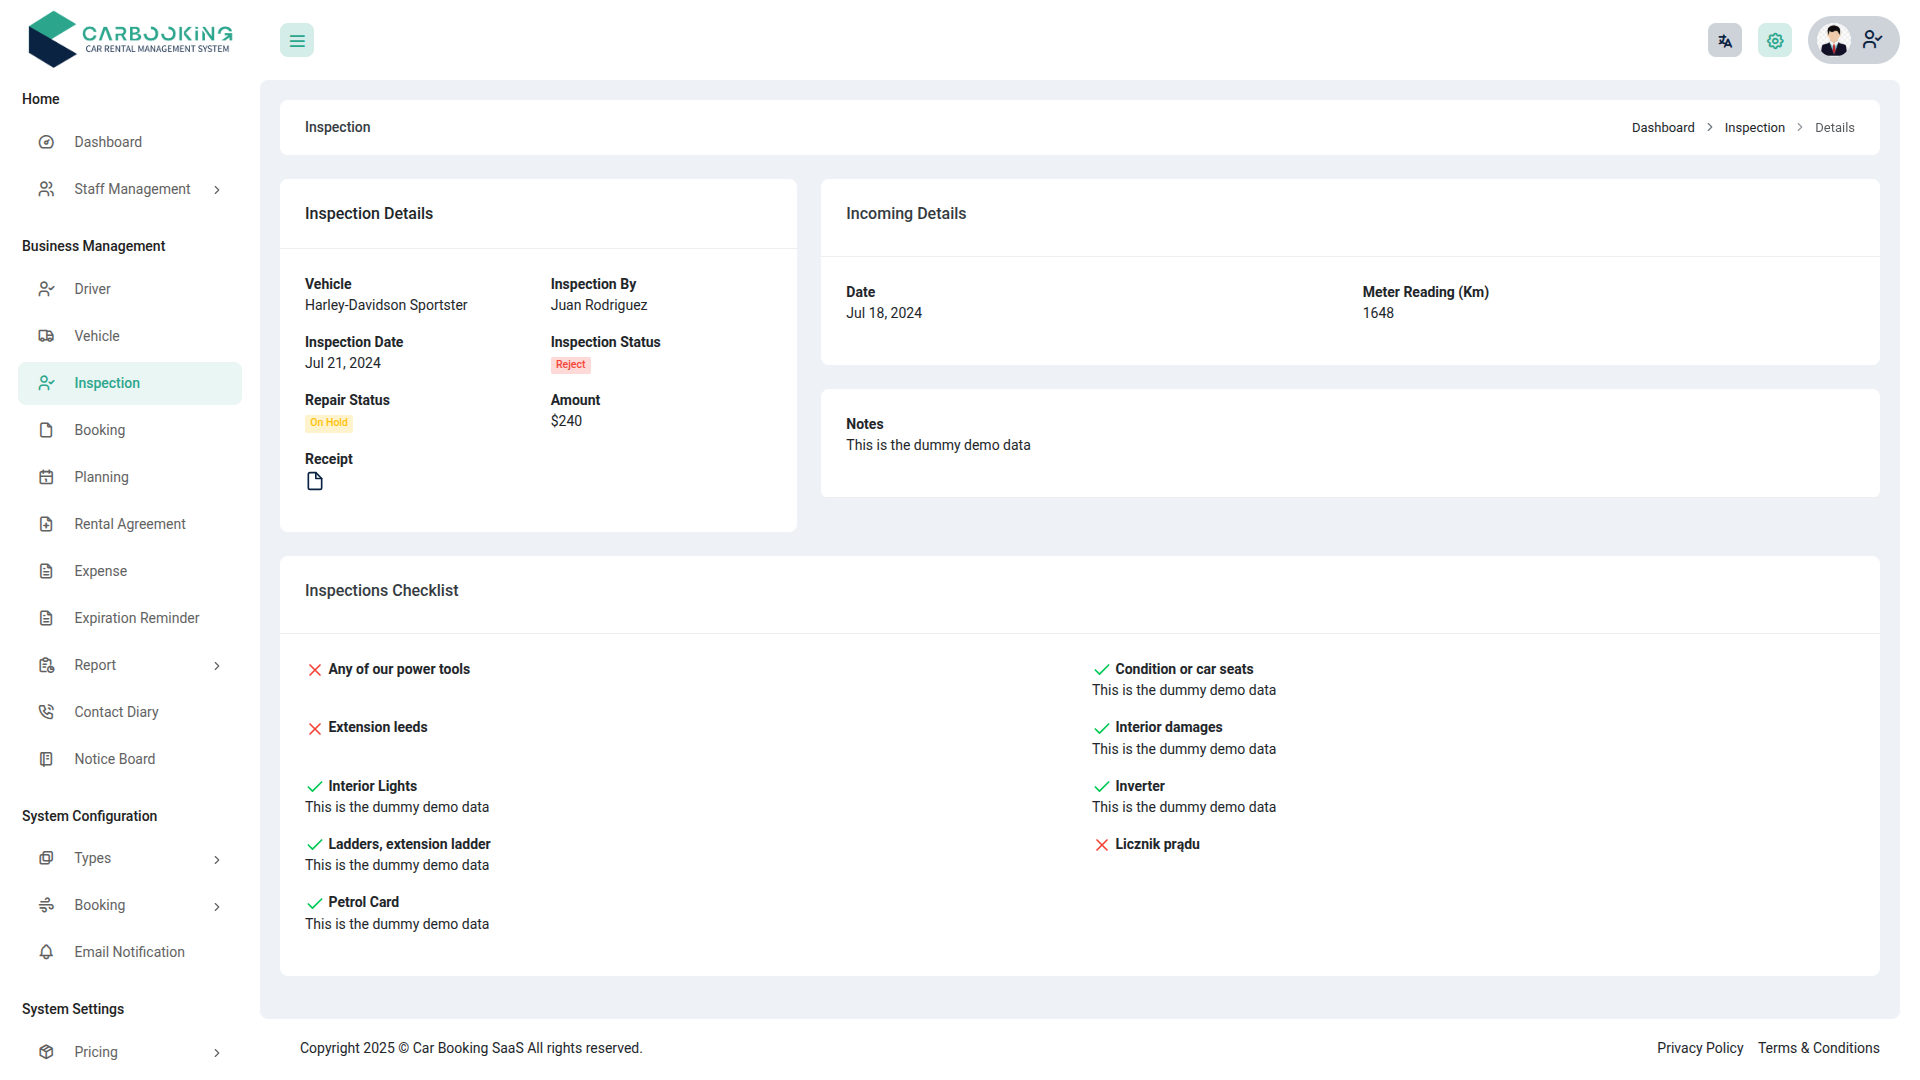
Task: Open the Planning calendar icon
Action: pos(46,477)
